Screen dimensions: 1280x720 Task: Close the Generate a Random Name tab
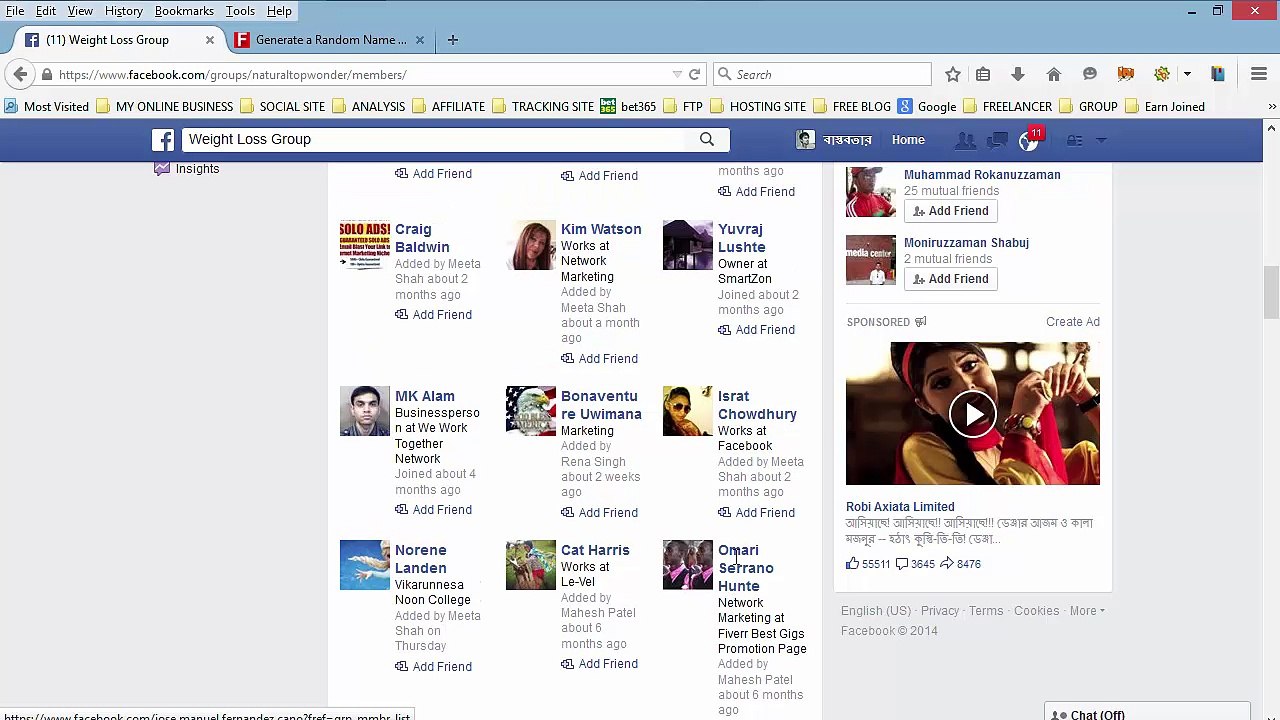click(x=420, y=40)
